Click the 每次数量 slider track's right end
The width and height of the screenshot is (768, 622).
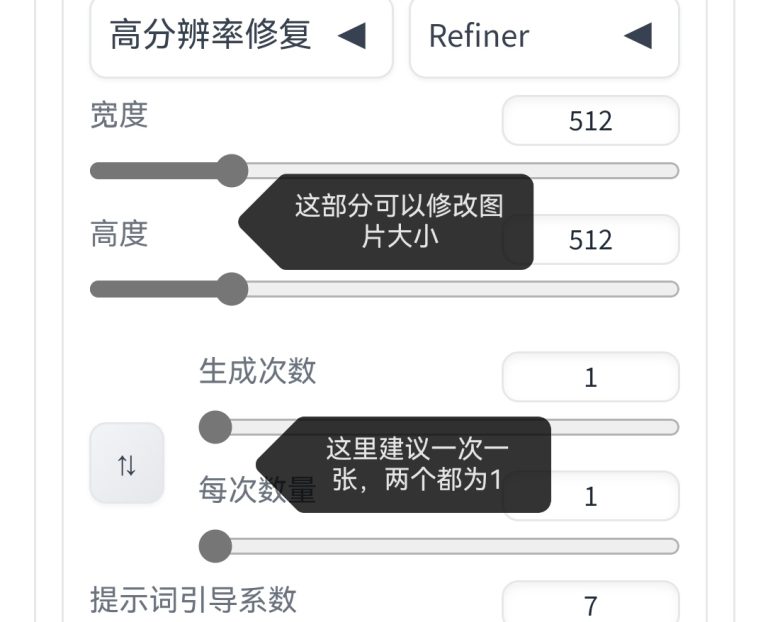click(x=671, y=546)
